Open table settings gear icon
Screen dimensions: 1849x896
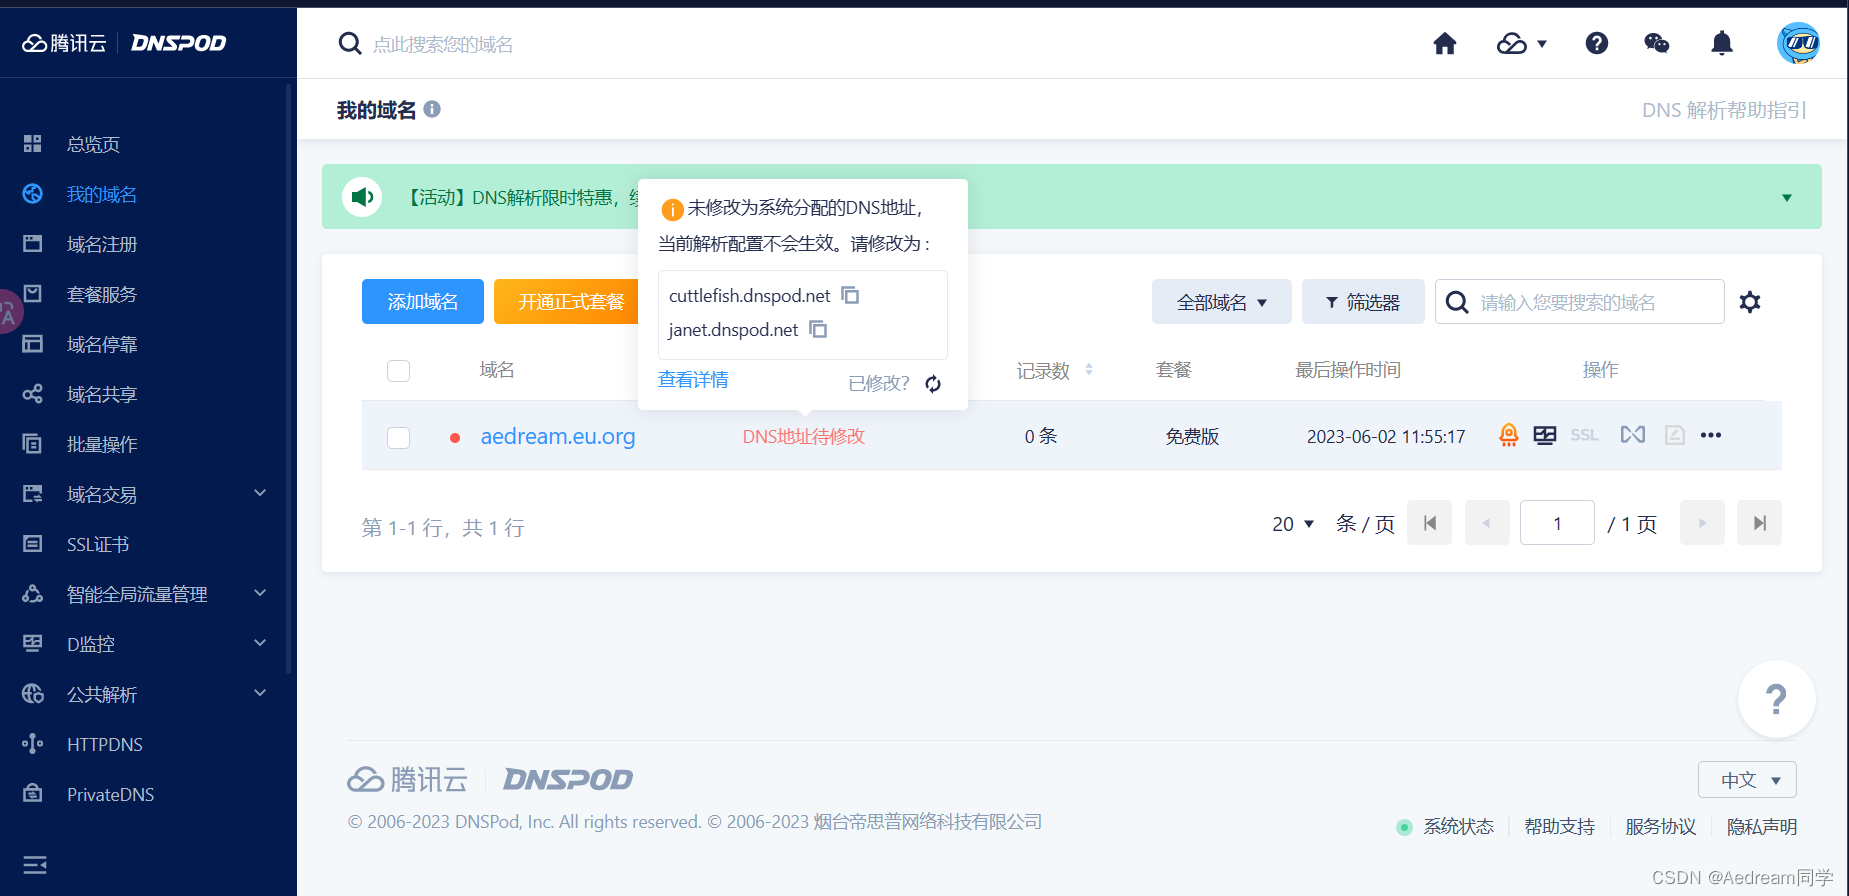(x=1750, y=302)
